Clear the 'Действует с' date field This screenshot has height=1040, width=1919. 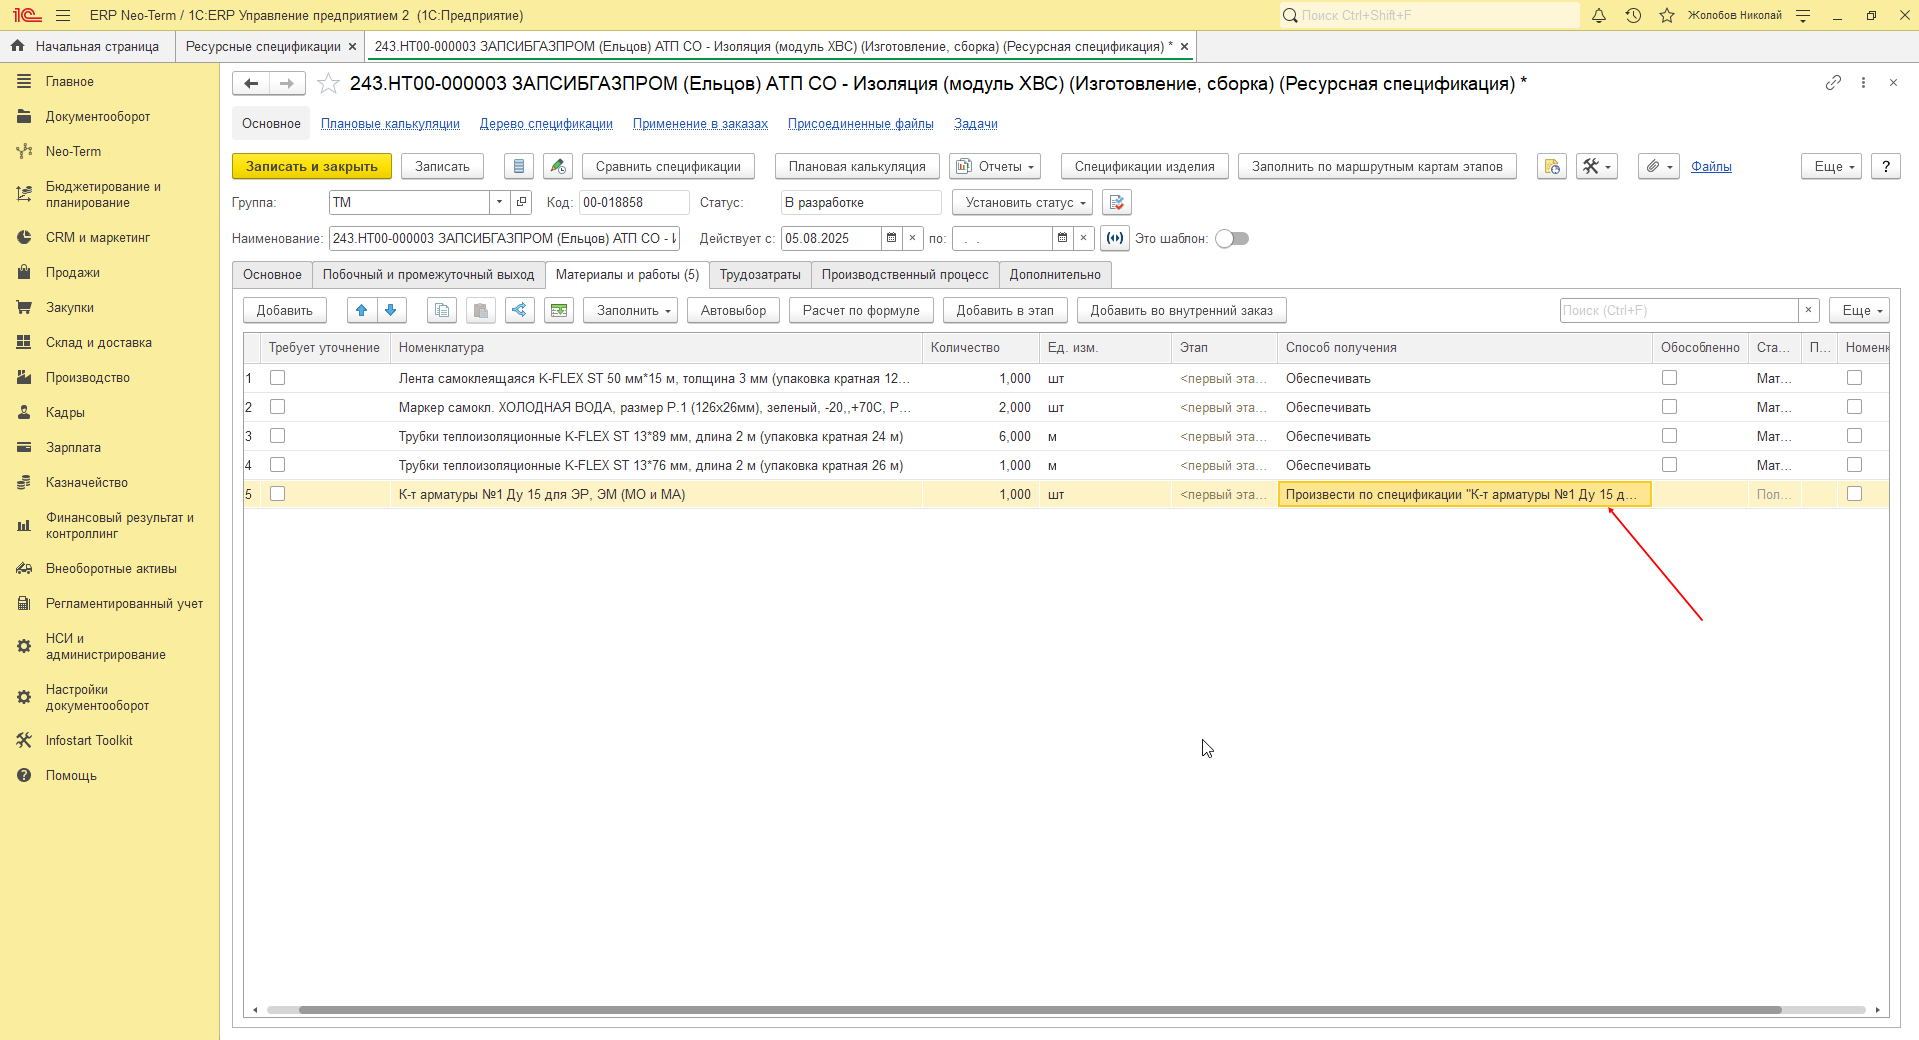(x=912, y=238)
